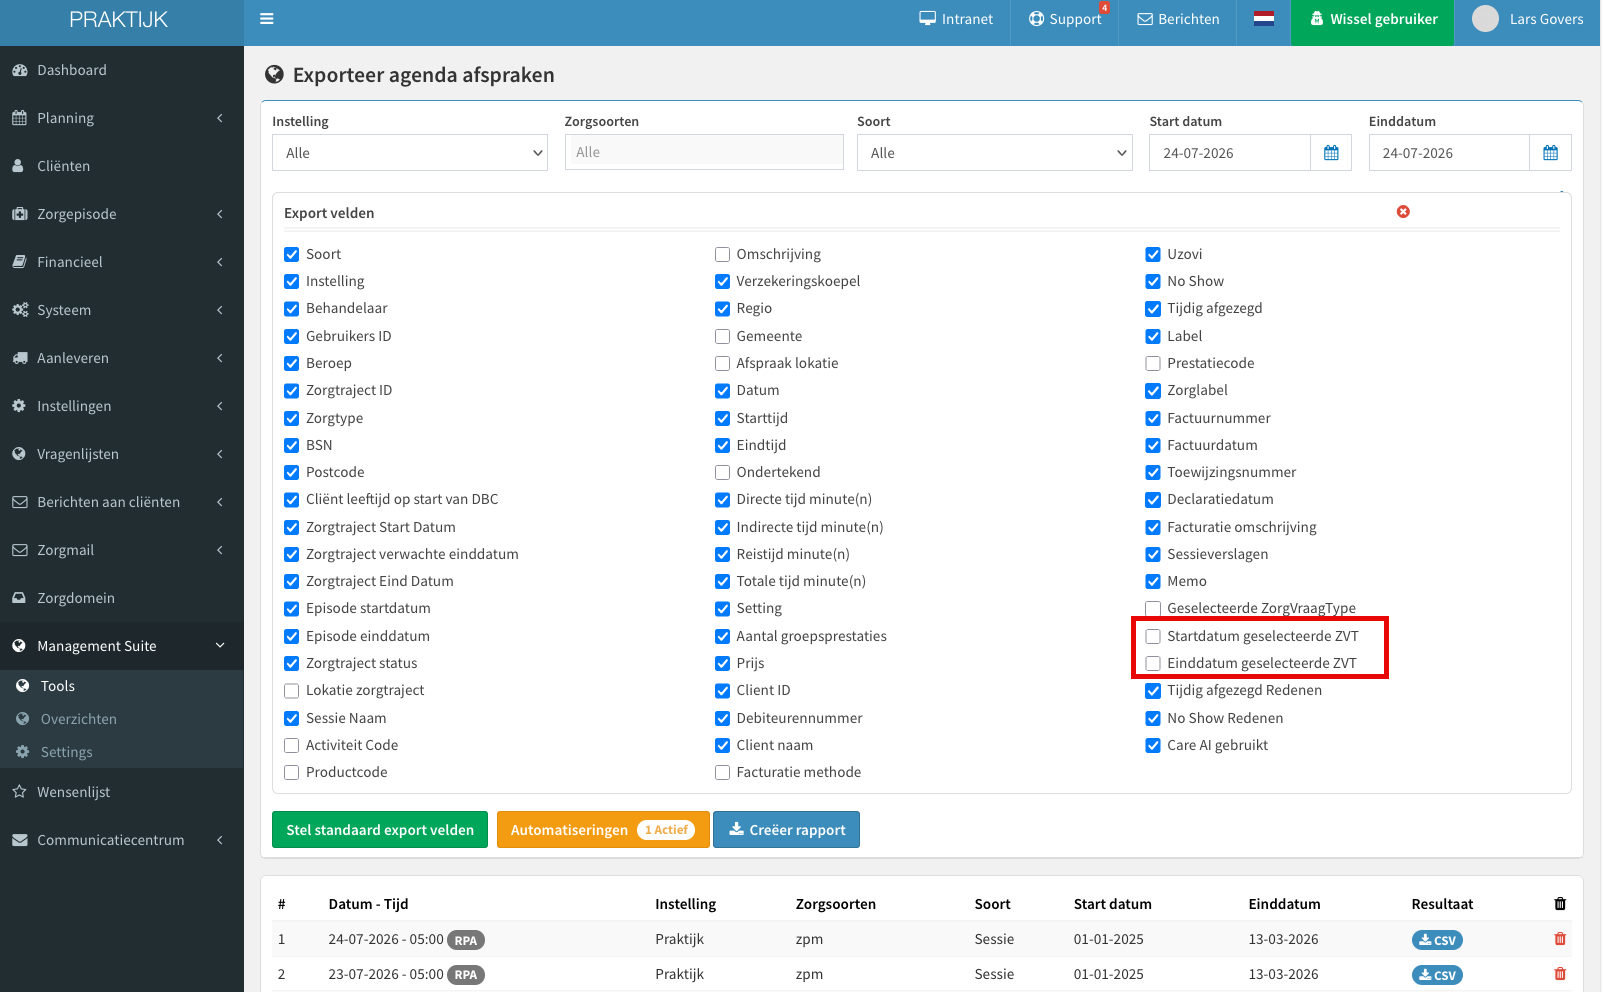Click the Zorgdomein inbox icon
The width and height of the screenshot is (1603, 992).
[19, 598]
